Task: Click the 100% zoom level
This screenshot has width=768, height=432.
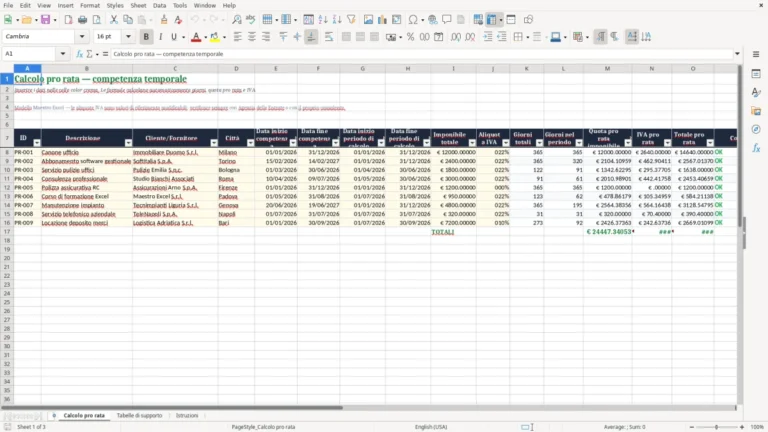Action: (x=757, y=427)
